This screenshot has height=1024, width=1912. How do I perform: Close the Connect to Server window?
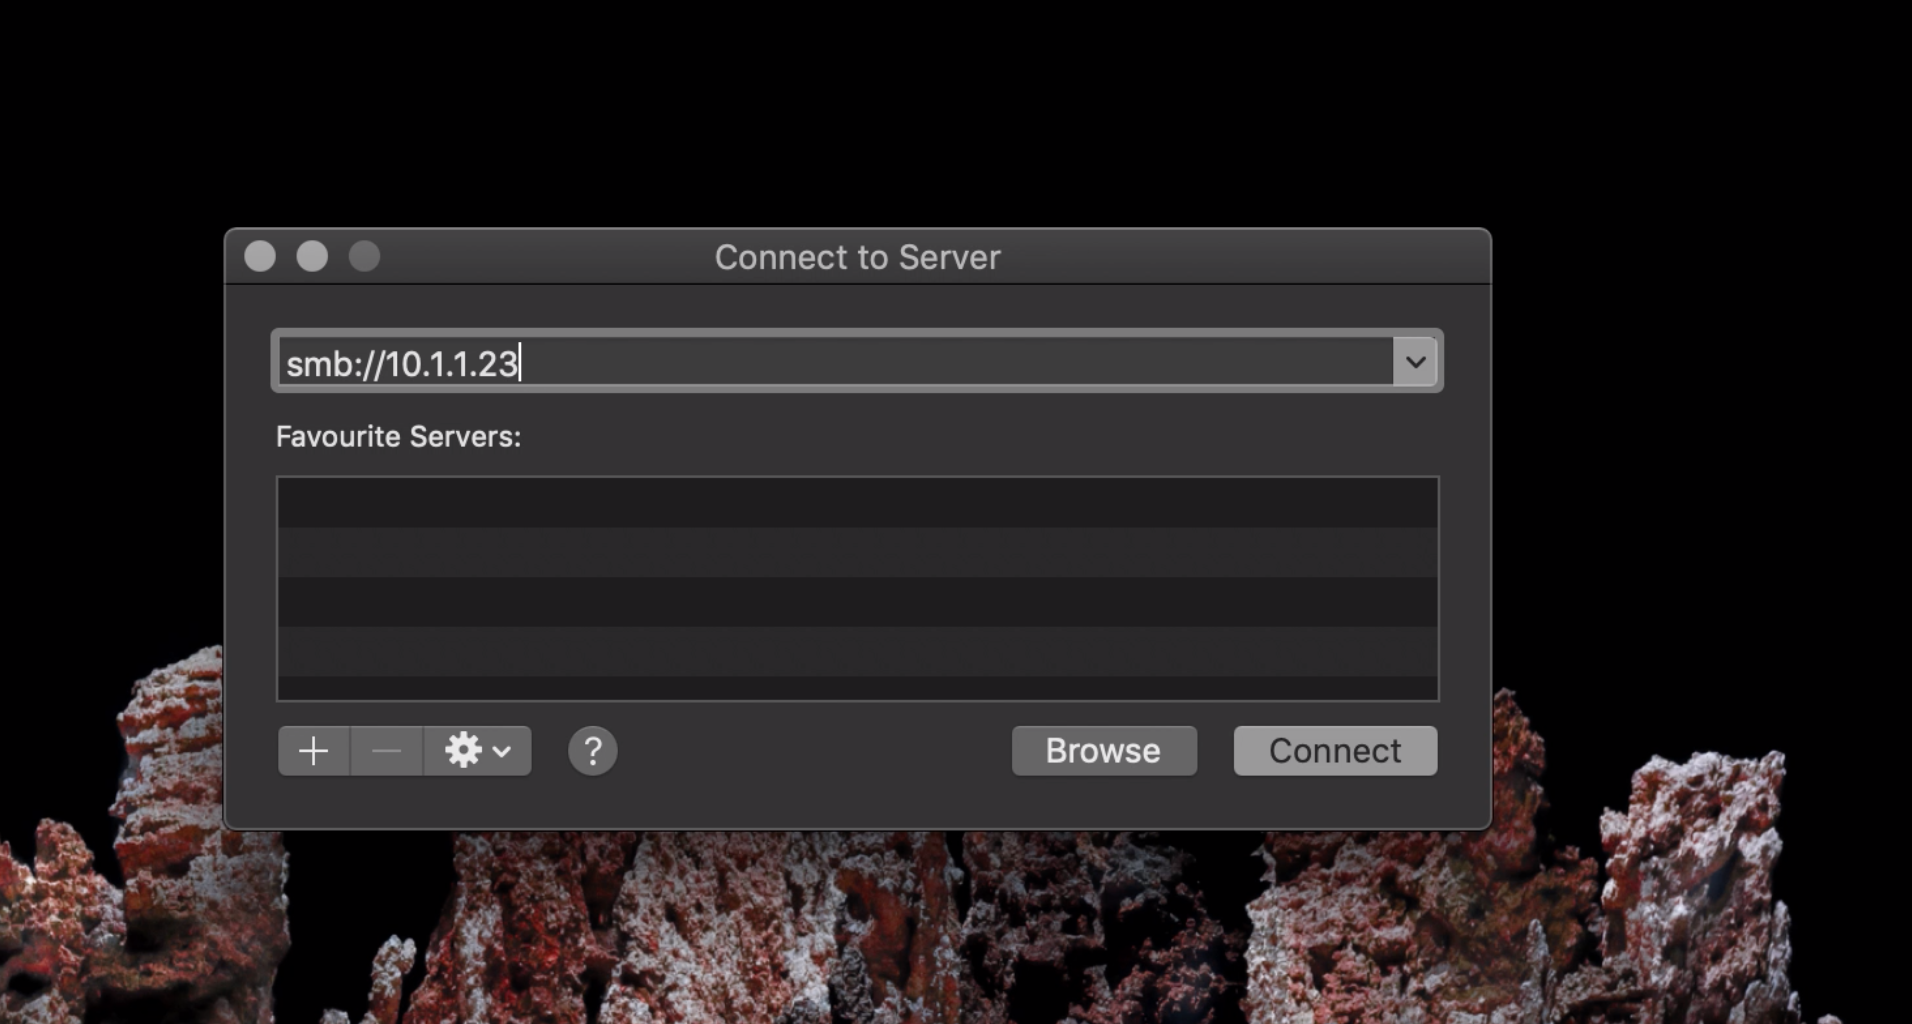click(x=260, y=257)
